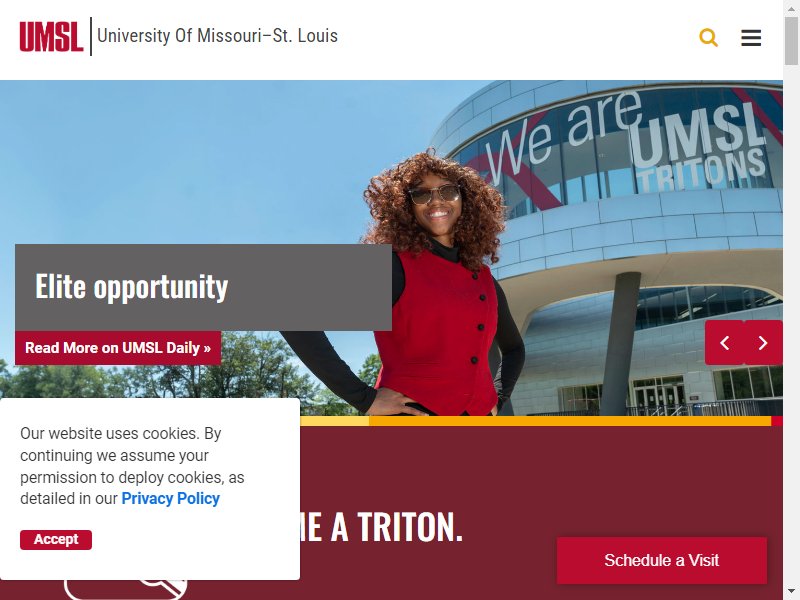Open the hamburger navigation menu
Image resolution: width=800 pixels, height=600 pixels.
pyautogui.click(x=751, y=38)
